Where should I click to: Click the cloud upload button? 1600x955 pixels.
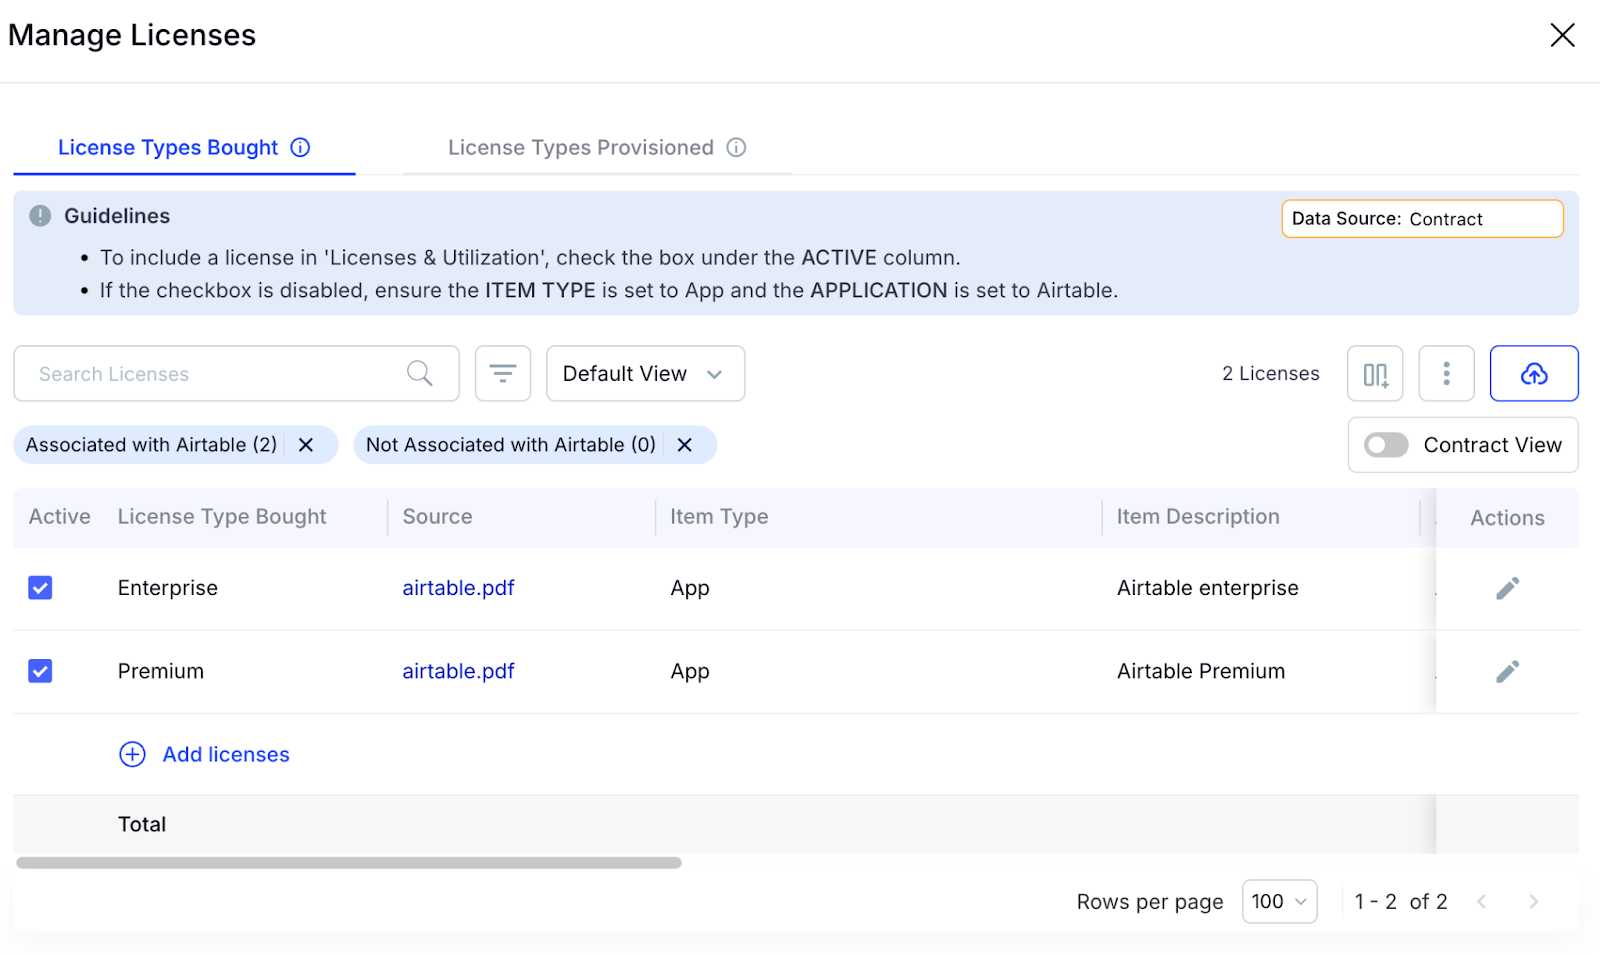point(1534,374)
